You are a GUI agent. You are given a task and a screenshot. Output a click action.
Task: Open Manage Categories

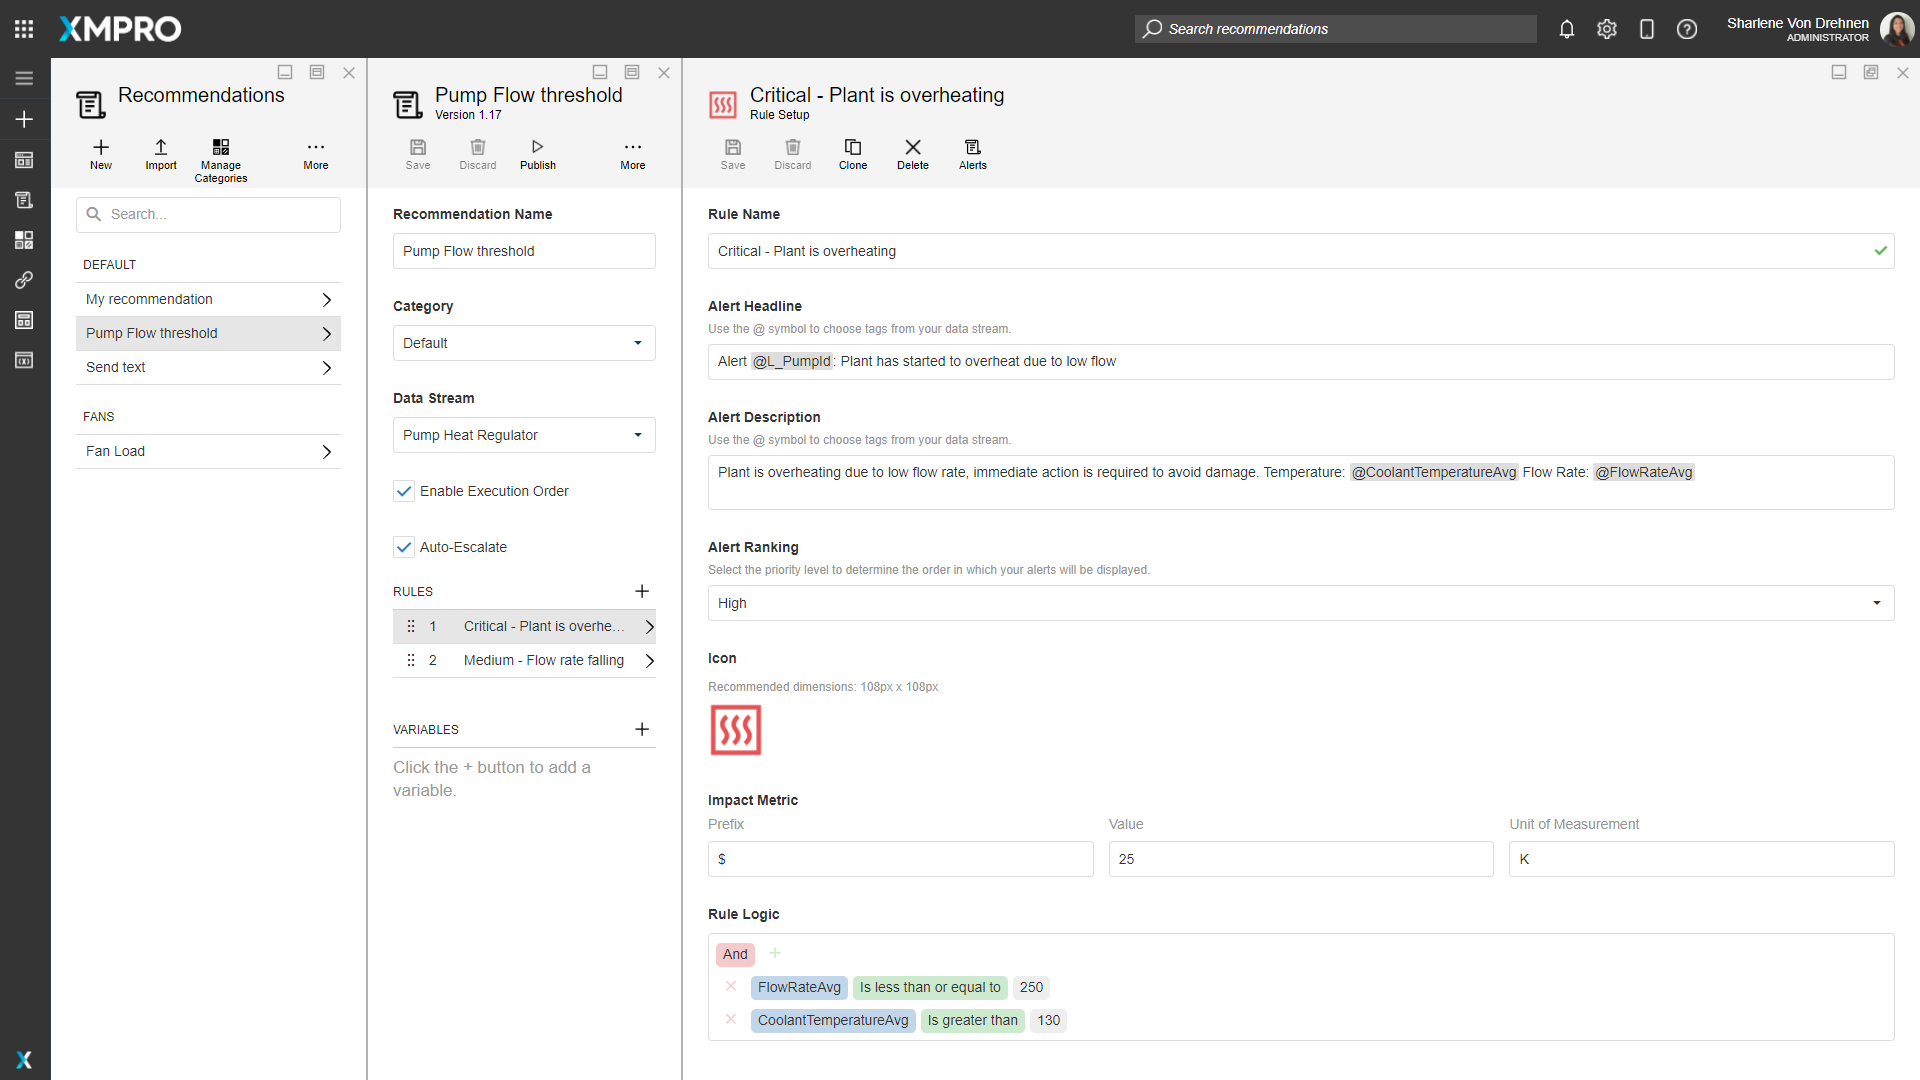pyautogui.click(x=221, y=161)
